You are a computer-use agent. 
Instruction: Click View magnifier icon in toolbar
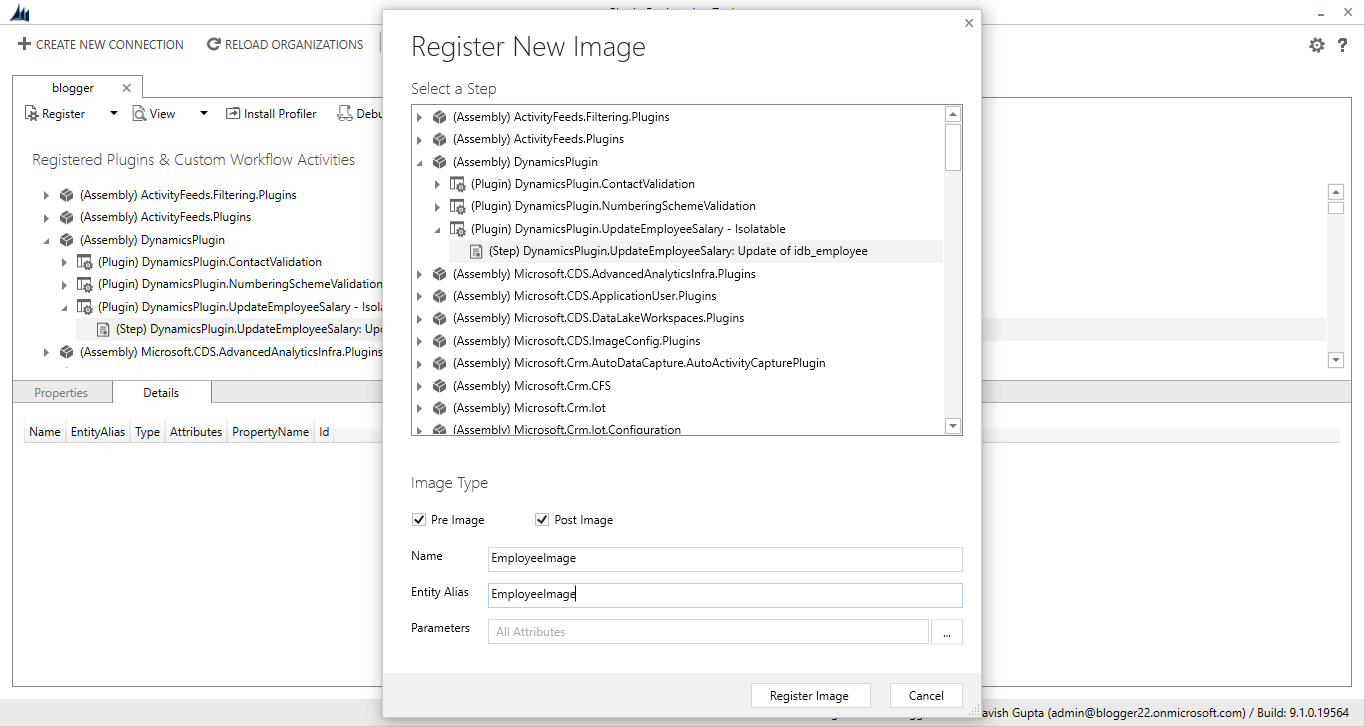click(x=139, y=114)
